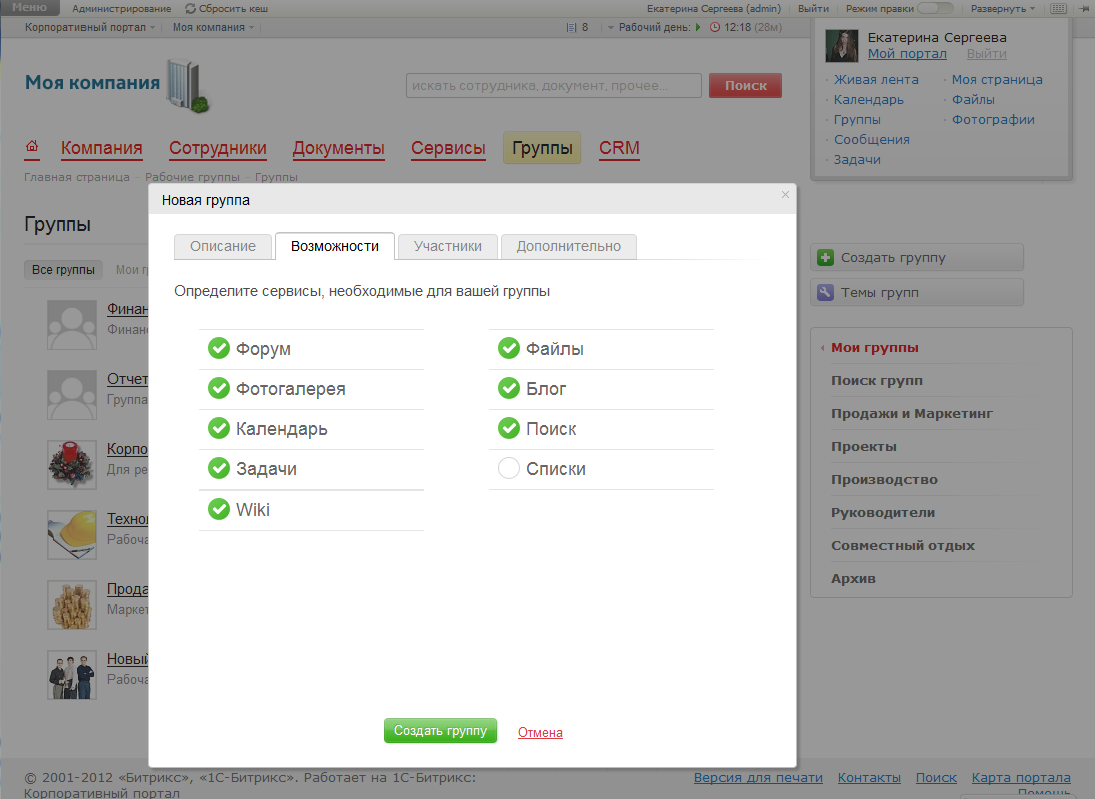
Task: Open the Сотрудники menu
Action: [x=218, y=148]
